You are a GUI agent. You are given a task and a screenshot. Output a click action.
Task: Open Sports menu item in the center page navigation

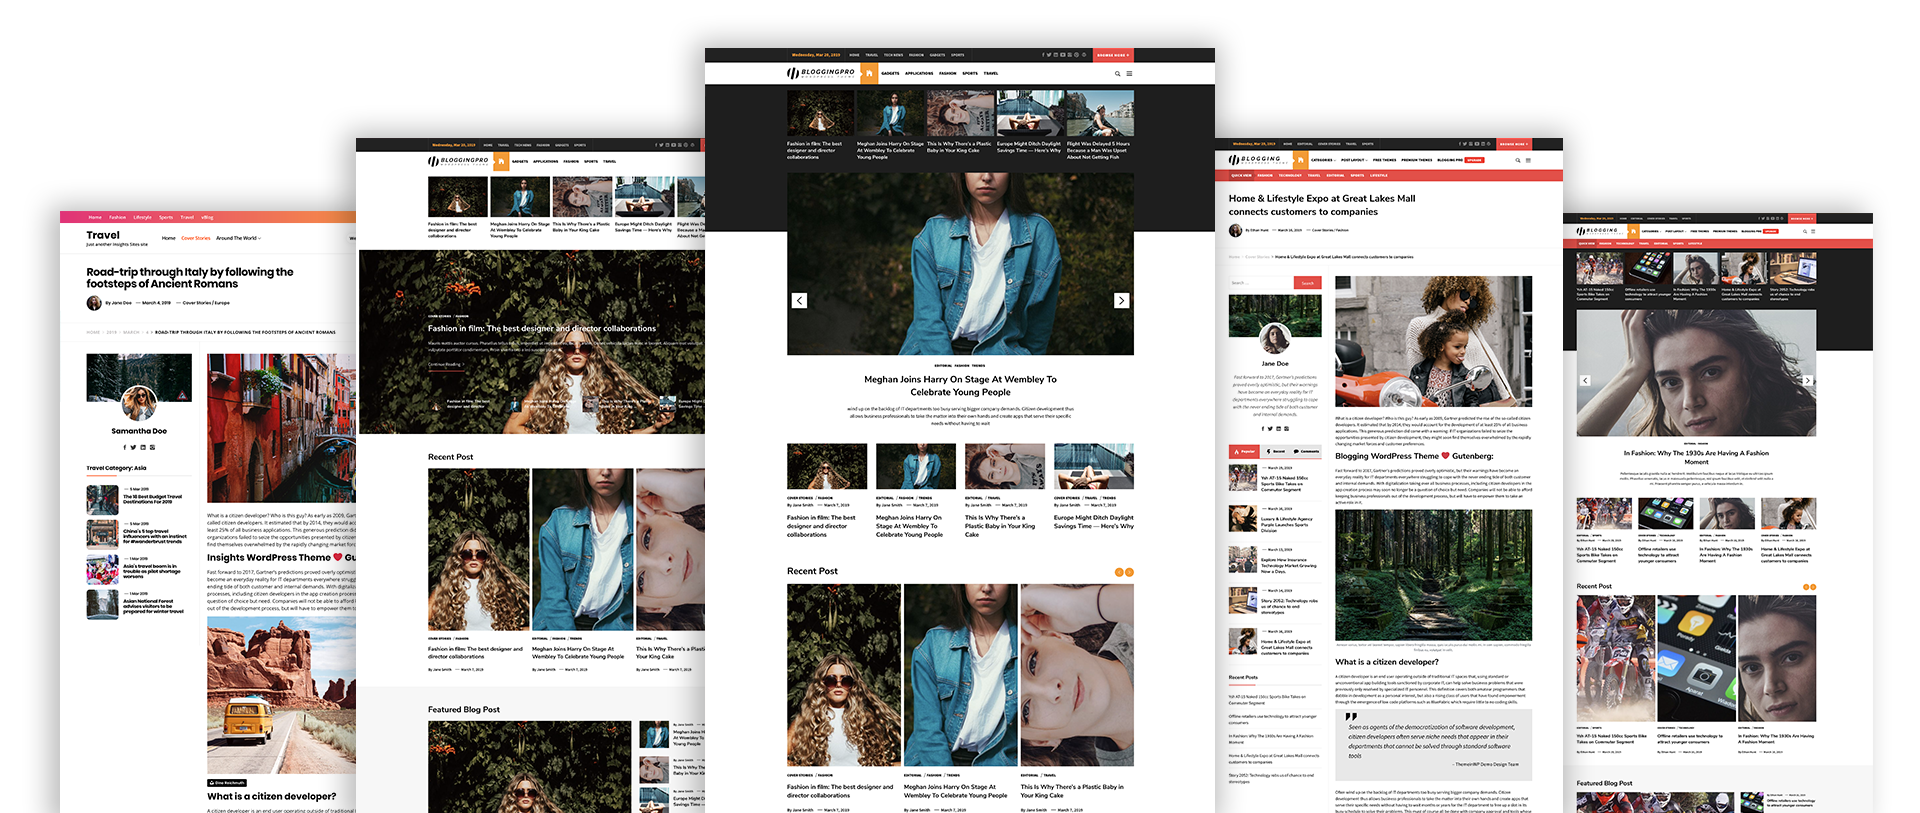(970, 73)
